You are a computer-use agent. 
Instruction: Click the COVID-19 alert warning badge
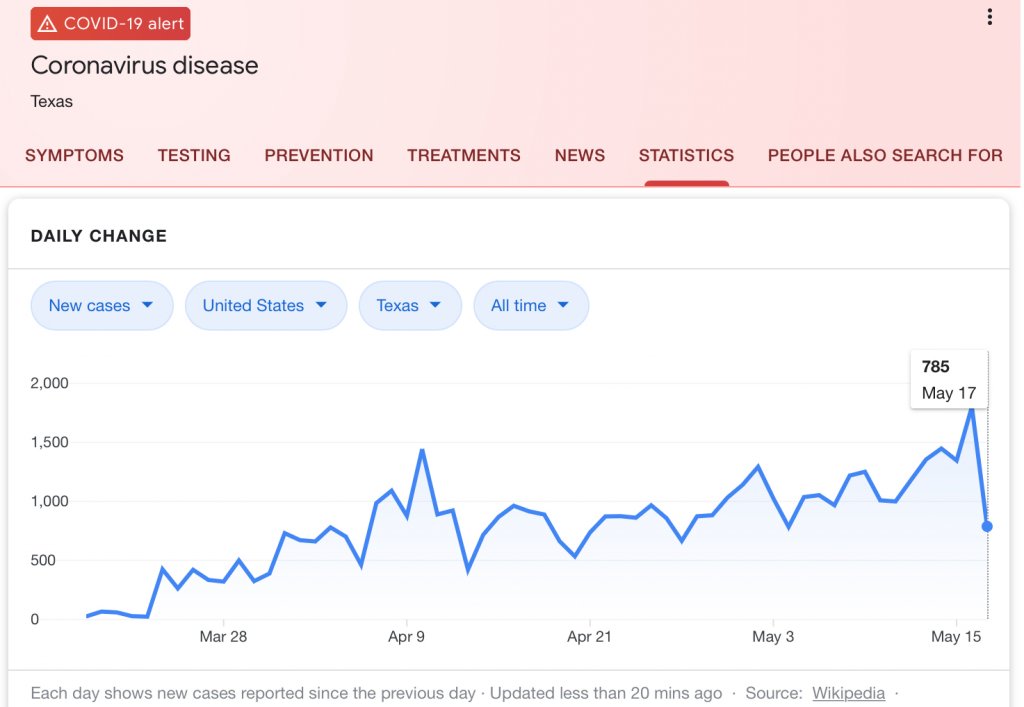pos(110,24)
